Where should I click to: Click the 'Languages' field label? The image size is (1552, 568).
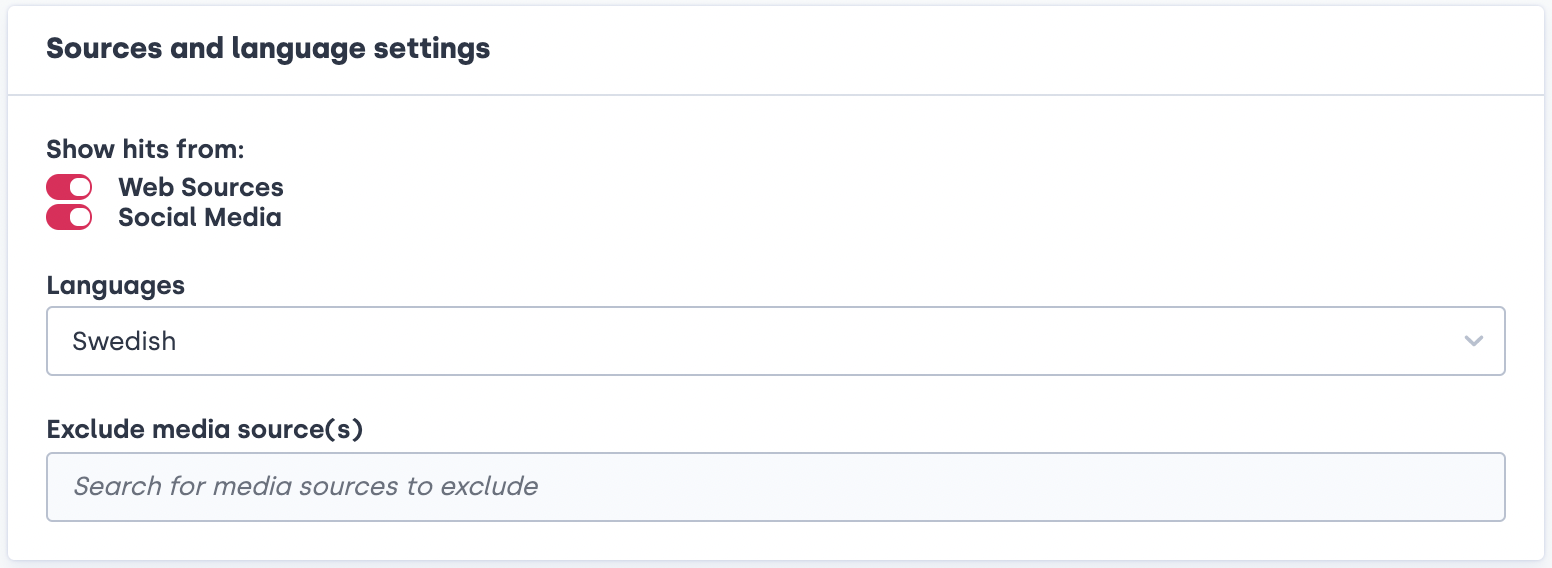(x=115, y=285)
